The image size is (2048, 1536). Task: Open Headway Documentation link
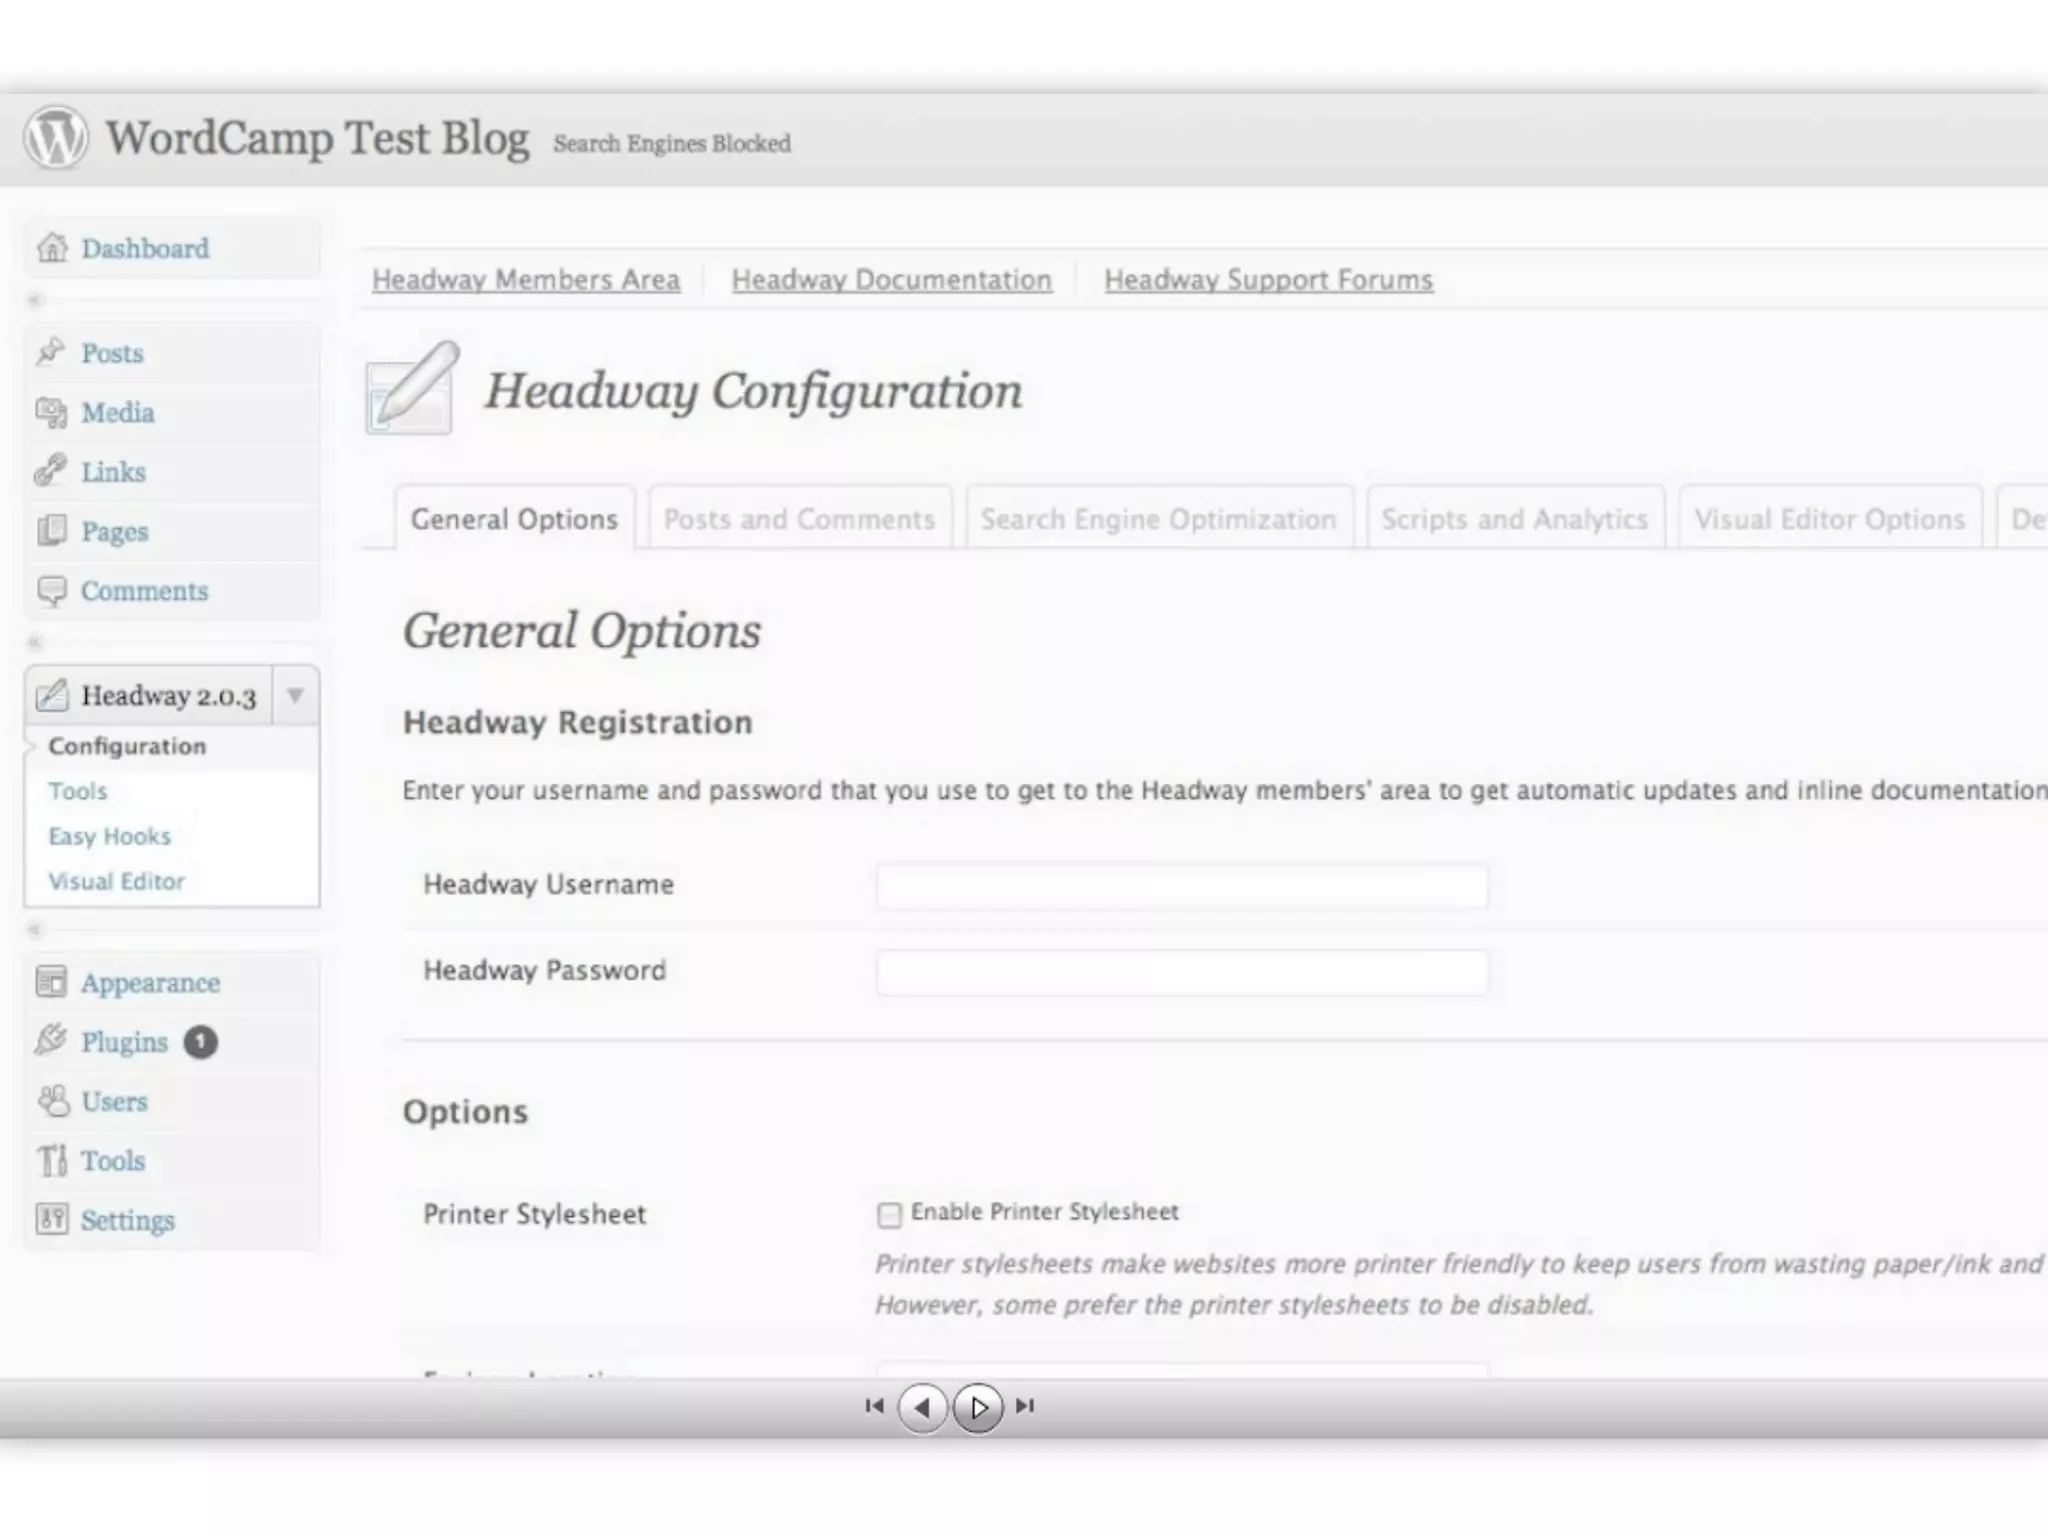tap(891, 280)
